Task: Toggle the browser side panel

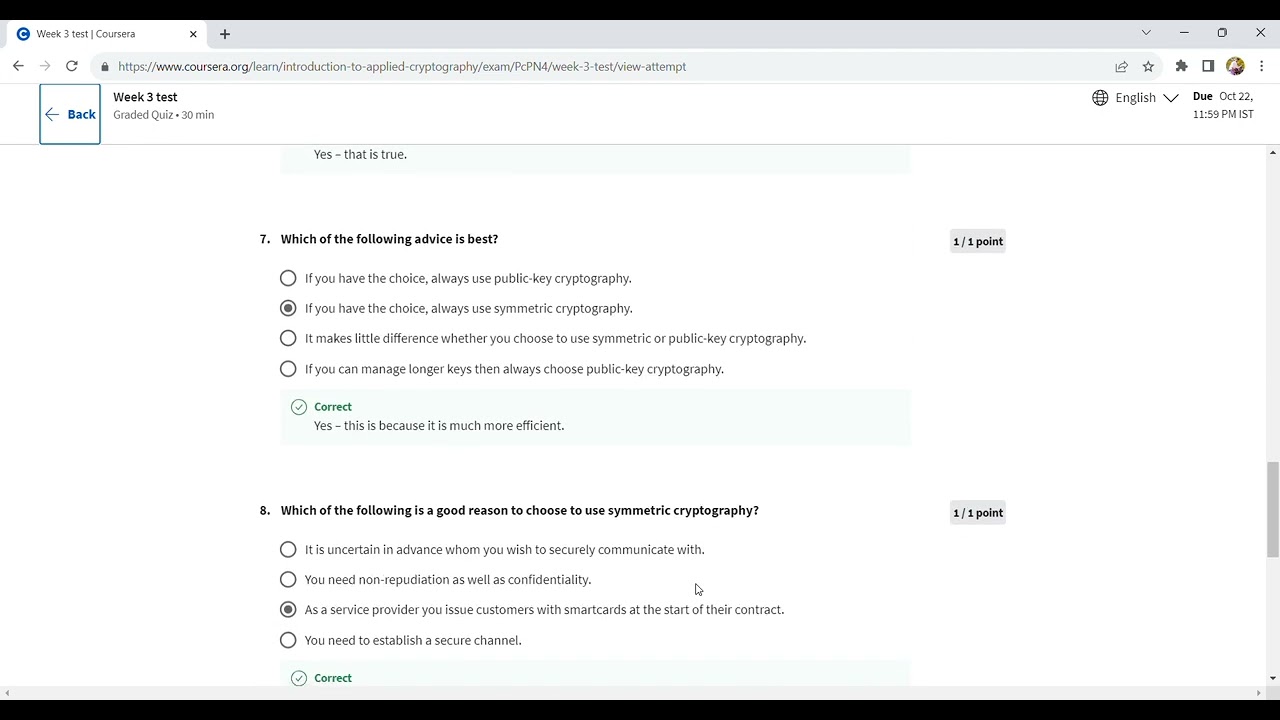Action: 1208,66
